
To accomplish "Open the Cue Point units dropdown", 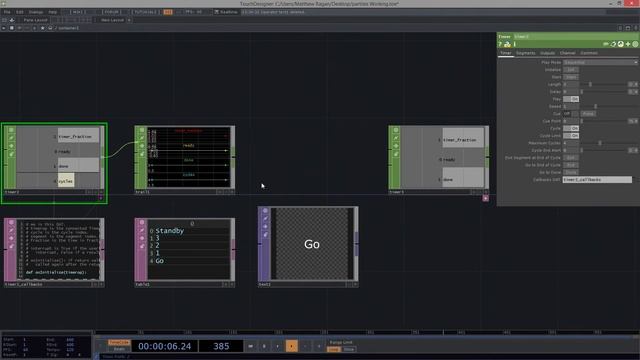I will pos(633,121).
